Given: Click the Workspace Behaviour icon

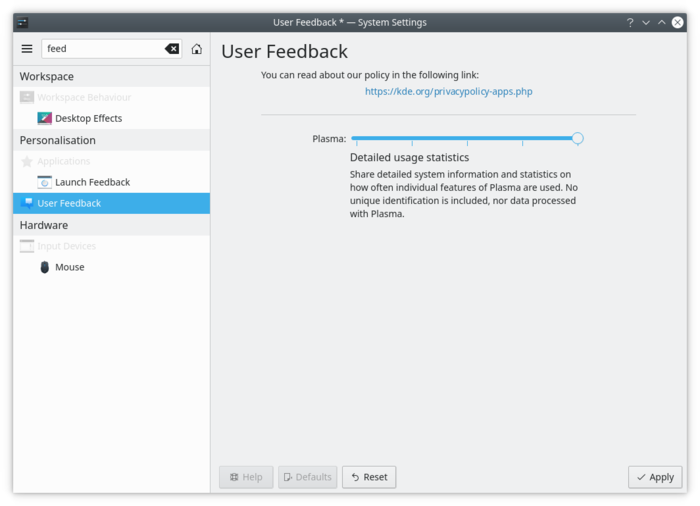Looking at the screenshot, I should [27, 97].
